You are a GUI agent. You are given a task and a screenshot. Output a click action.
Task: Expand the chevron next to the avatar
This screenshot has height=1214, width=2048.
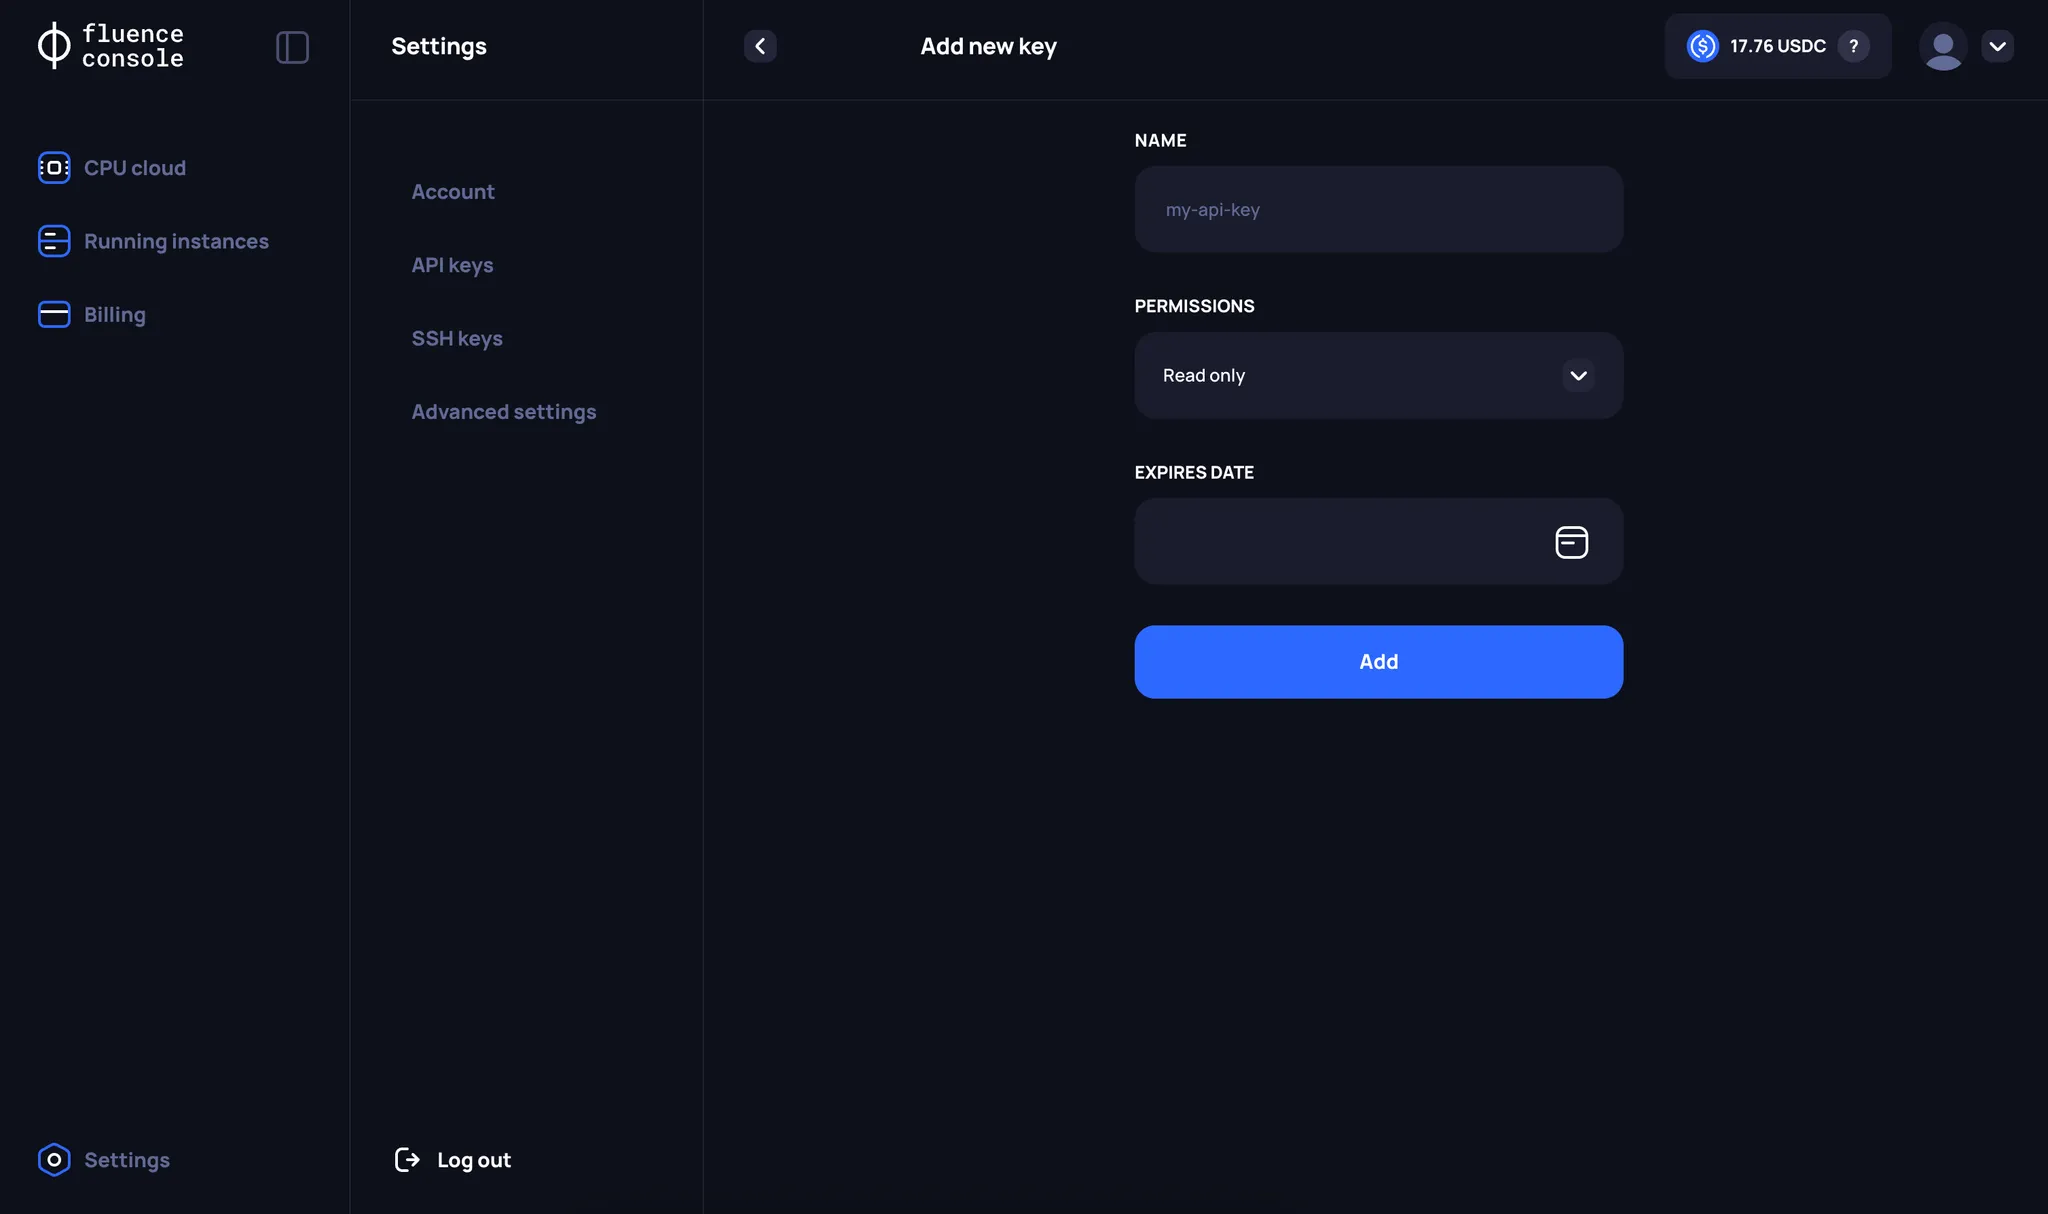1998,46
